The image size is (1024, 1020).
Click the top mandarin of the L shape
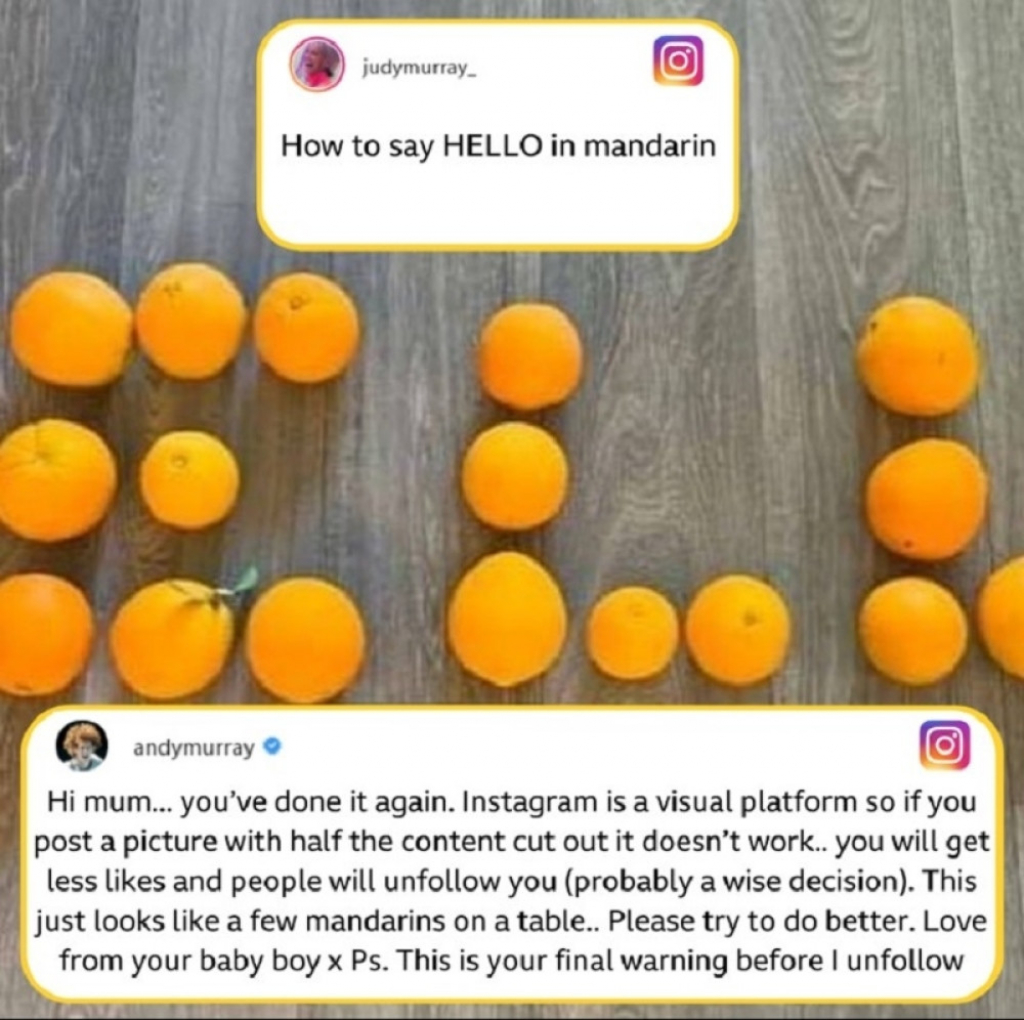coord(530,357)
